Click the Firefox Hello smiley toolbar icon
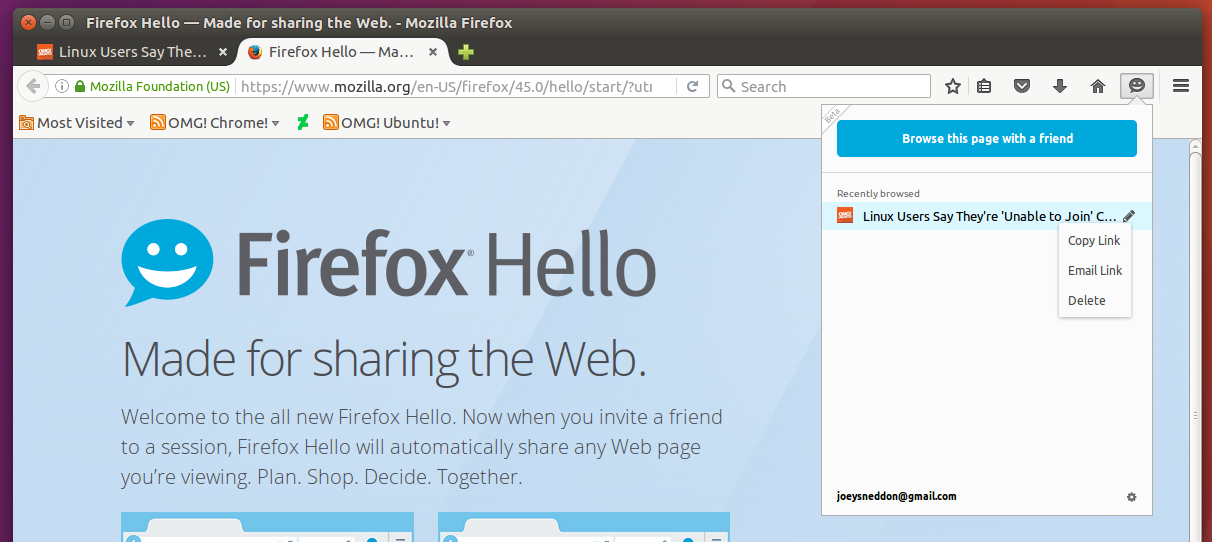The width and height of the screenshot is (1212, 542). 1136,86
